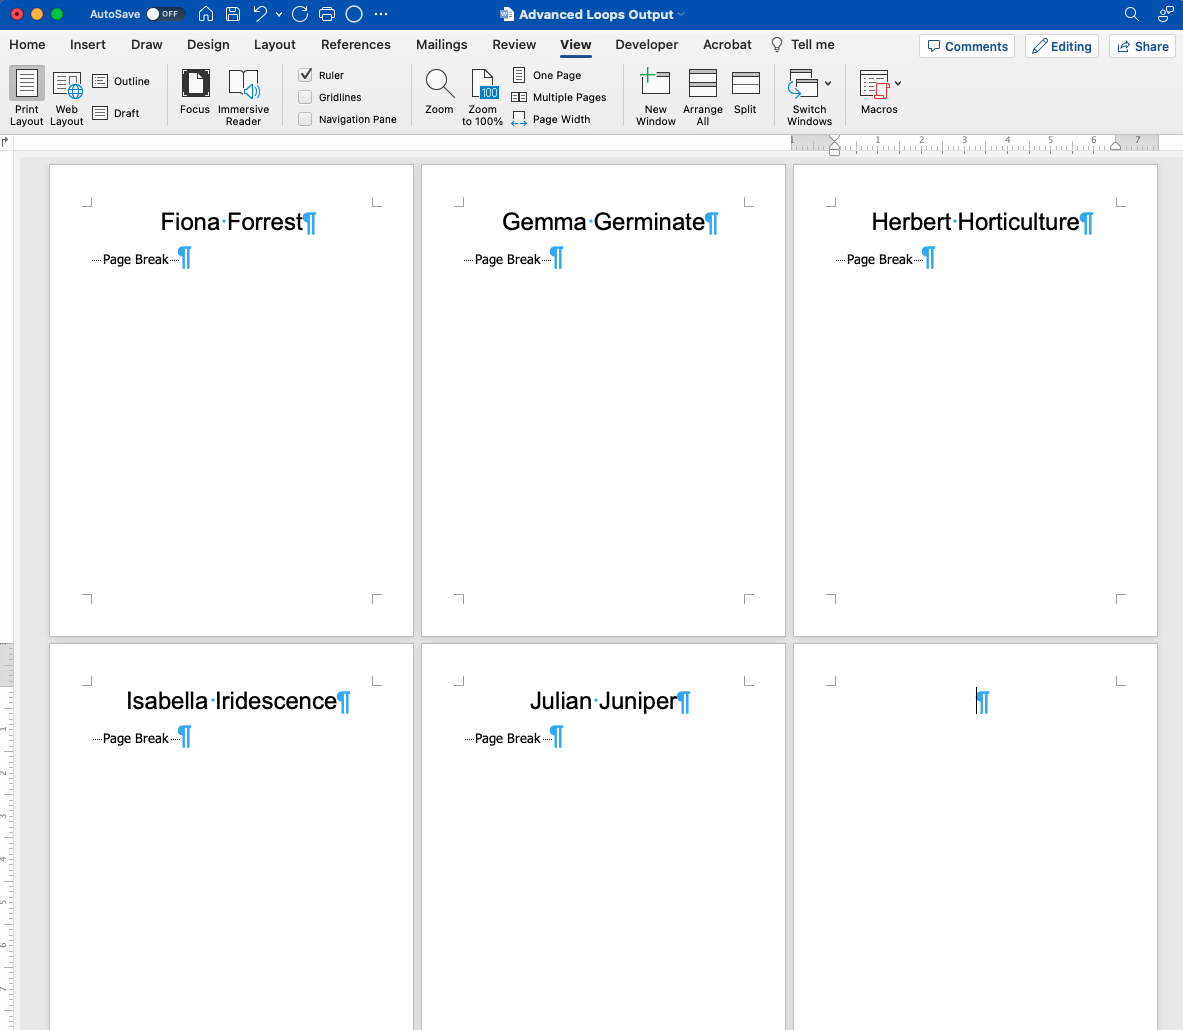Click the Zoom magnifier icon

[x=439, y=85]
